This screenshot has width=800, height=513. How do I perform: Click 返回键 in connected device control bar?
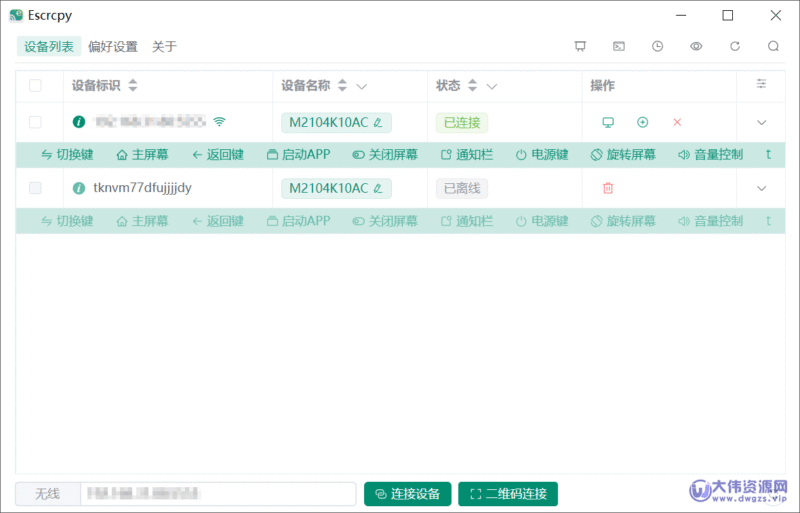pos(218,155)
